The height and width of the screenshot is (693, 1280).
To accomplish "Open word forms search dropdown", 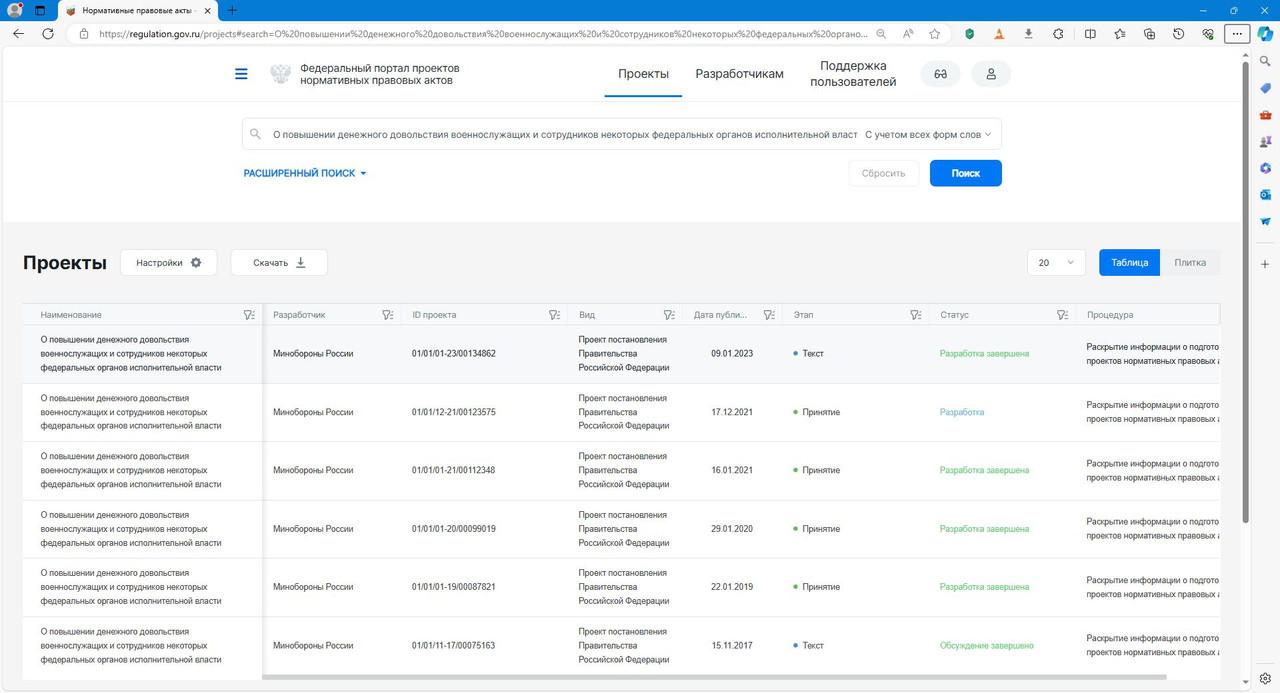I will pos(929,134).
